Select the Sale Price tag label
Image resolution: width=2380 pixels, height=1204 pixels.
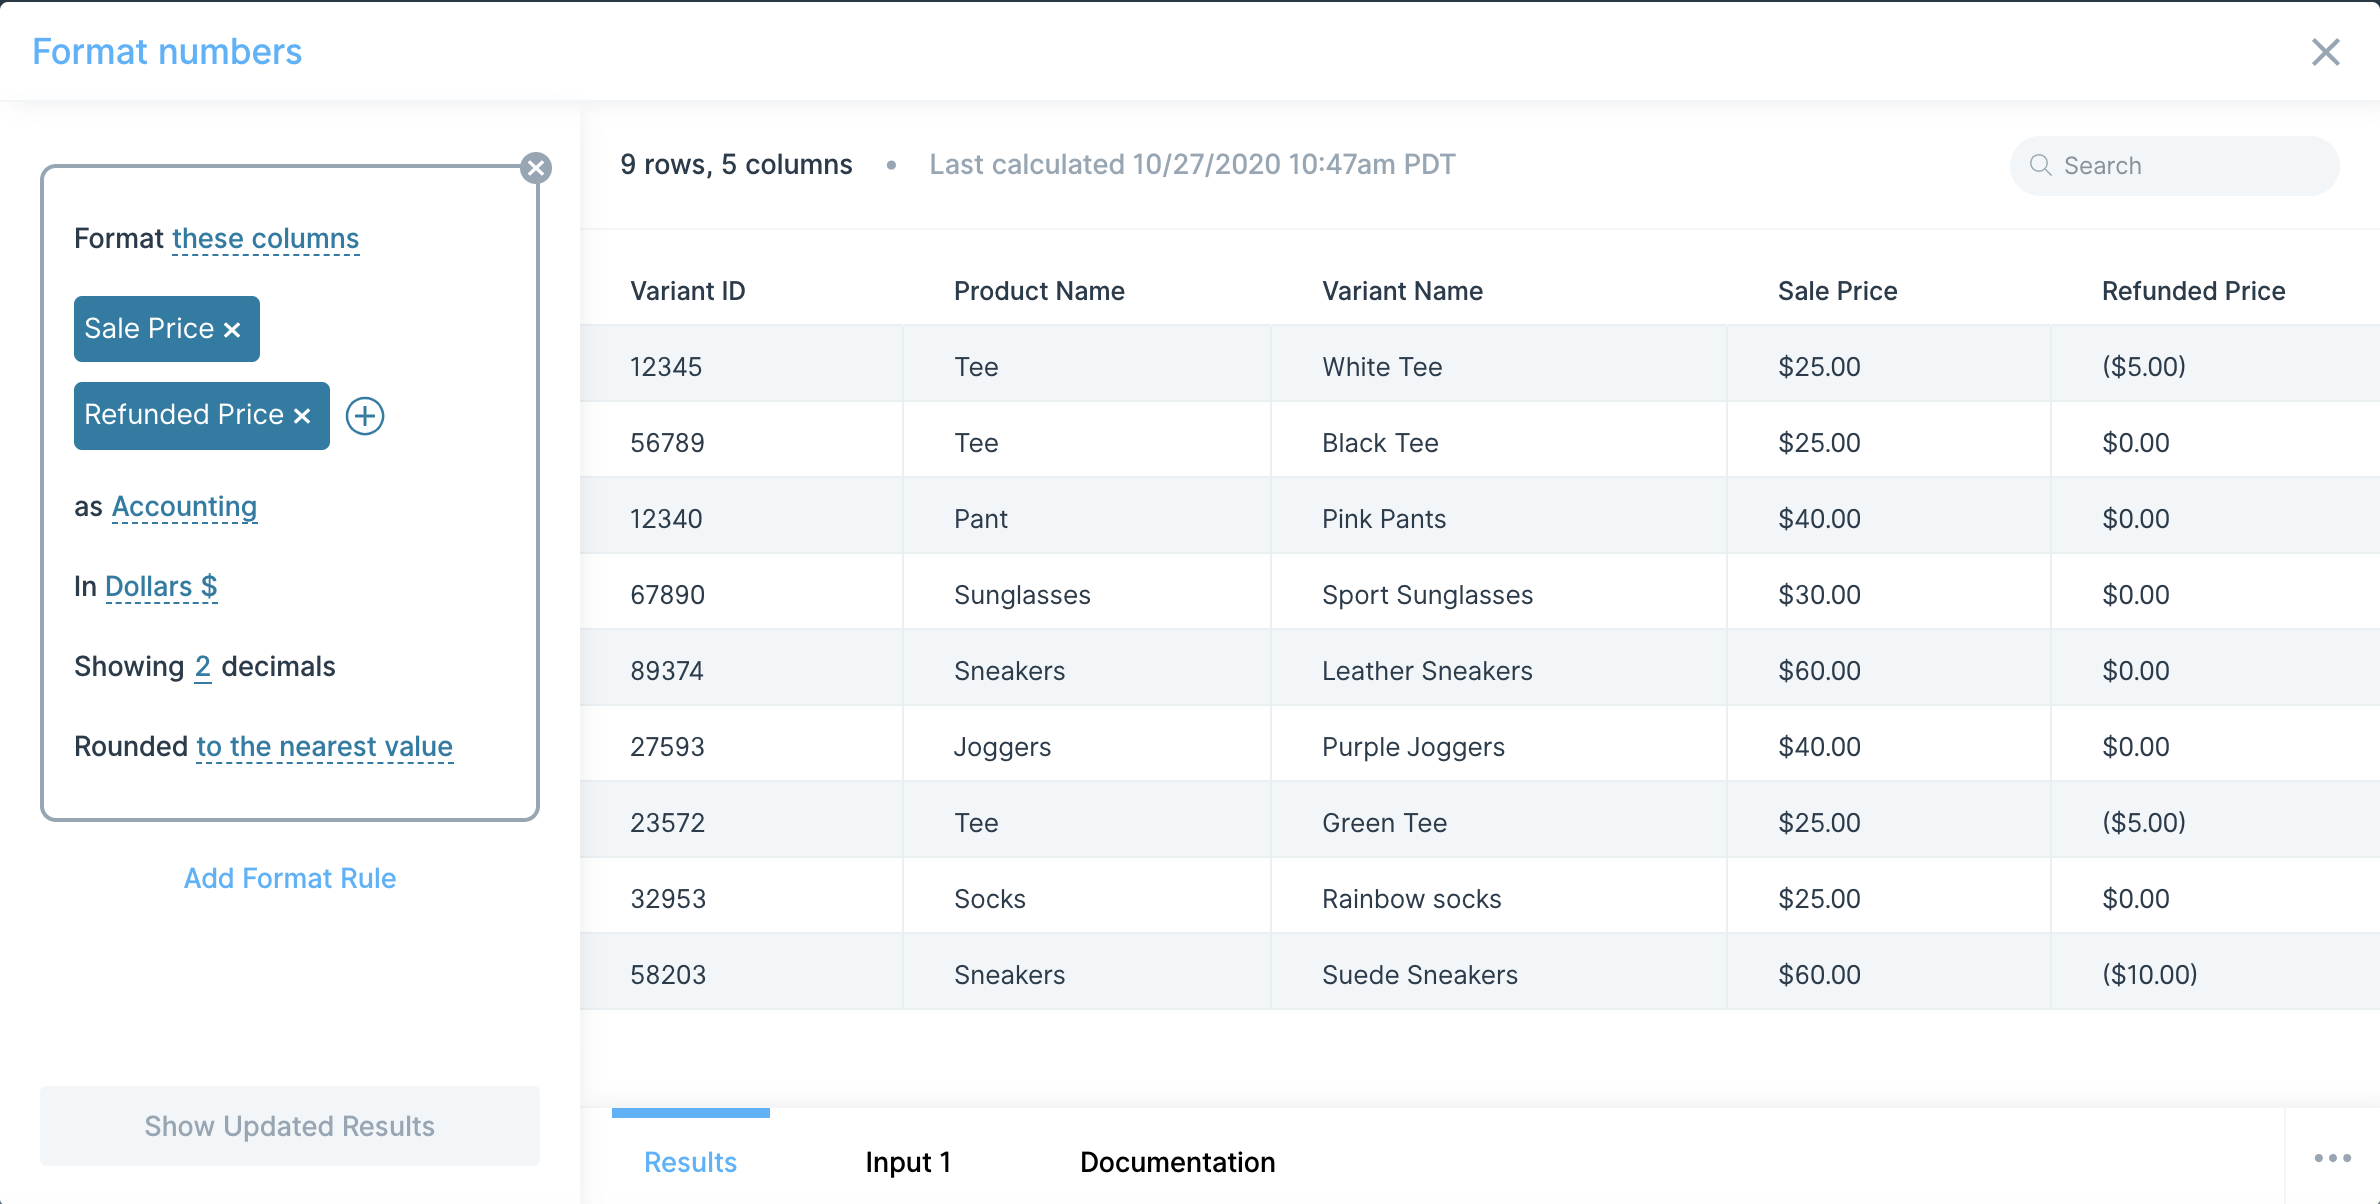pyautogui.click(x=149, y=329)
